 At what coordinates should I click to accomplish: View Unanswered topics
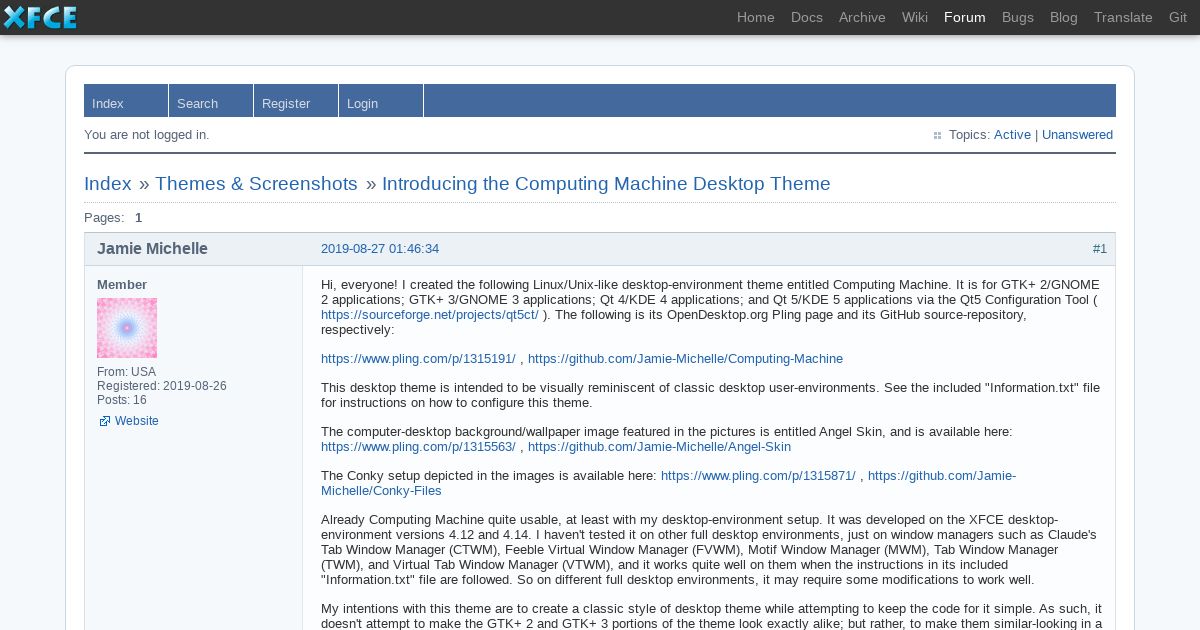click(1077, 135)
